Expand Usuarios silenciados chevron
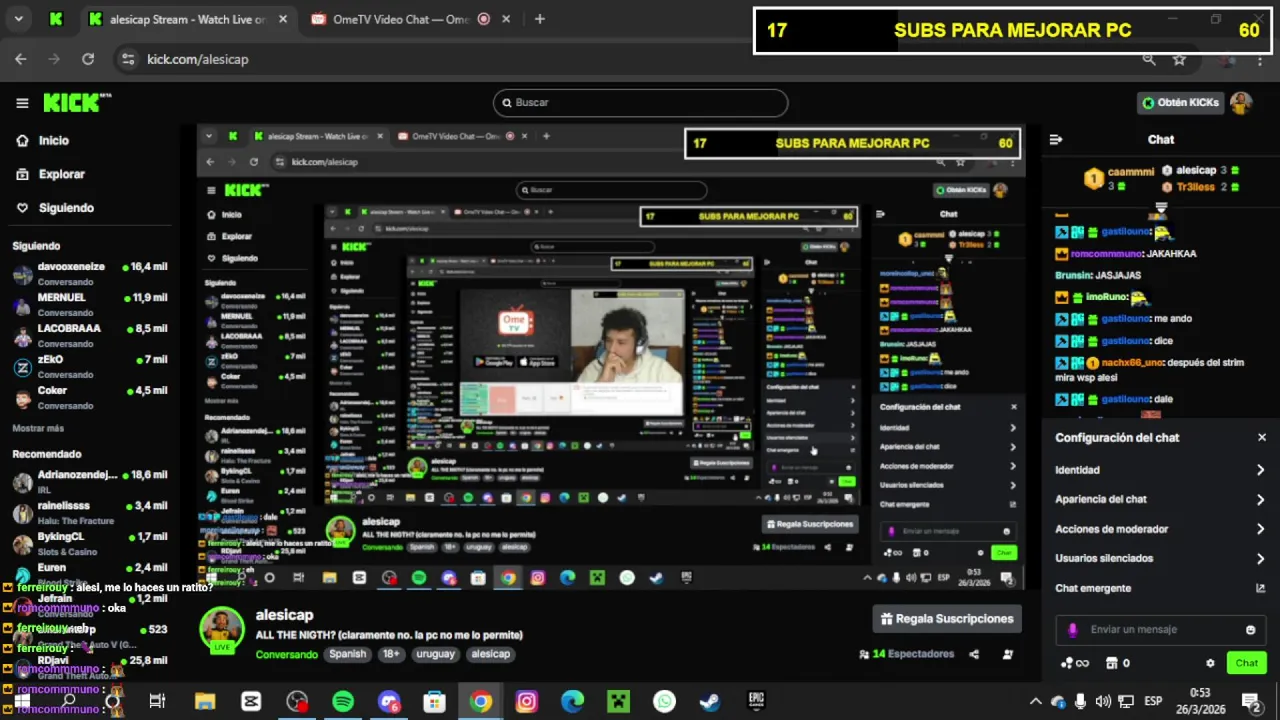This screenshot has width=1280, height=720. pyautogui.click(x=1261, y=559)
